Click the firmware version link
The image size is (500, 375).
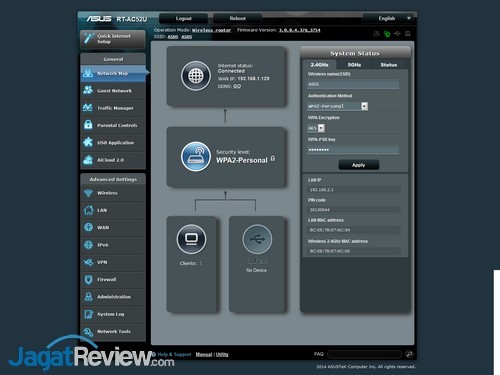[299, 30]
